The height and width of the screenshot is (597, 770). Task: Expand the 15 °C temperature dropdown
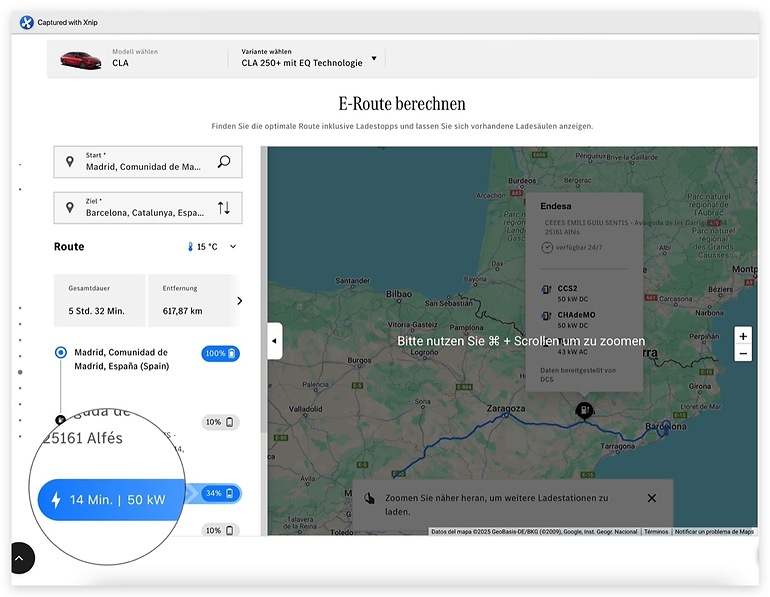[x=233, y=246]
